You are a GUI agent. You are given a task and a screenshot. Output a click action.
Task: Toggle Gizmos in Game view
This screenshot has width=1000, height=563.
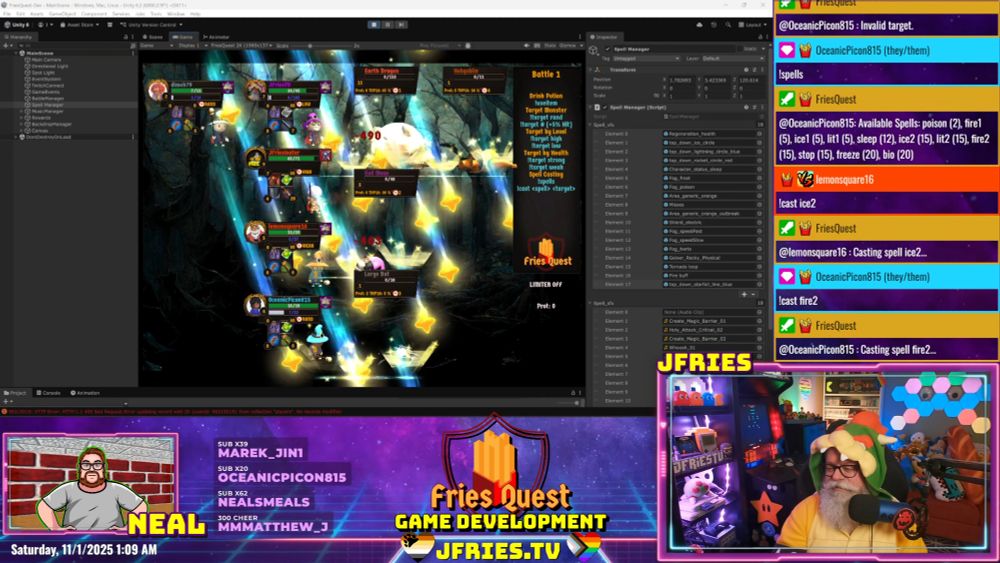(566, 46)
